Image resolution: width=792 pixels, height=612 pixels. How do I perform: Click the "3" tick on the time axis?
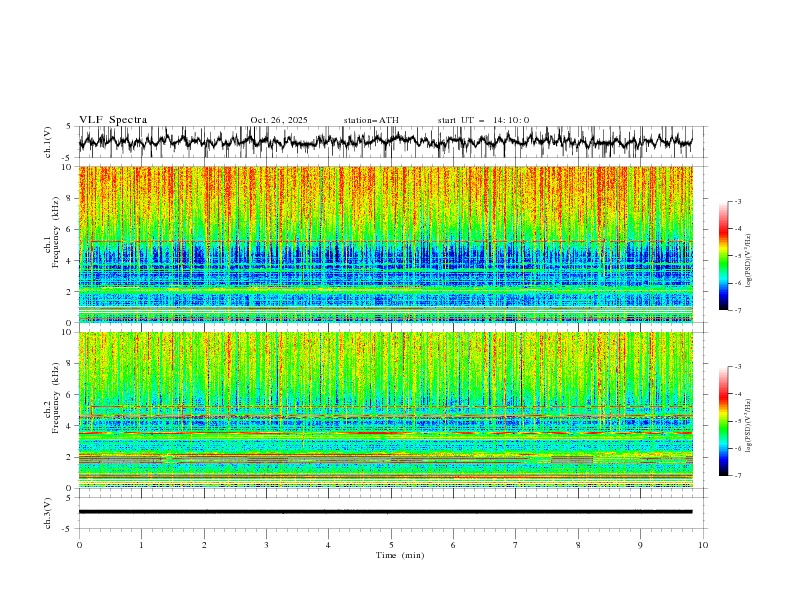[x=266, y=545]
